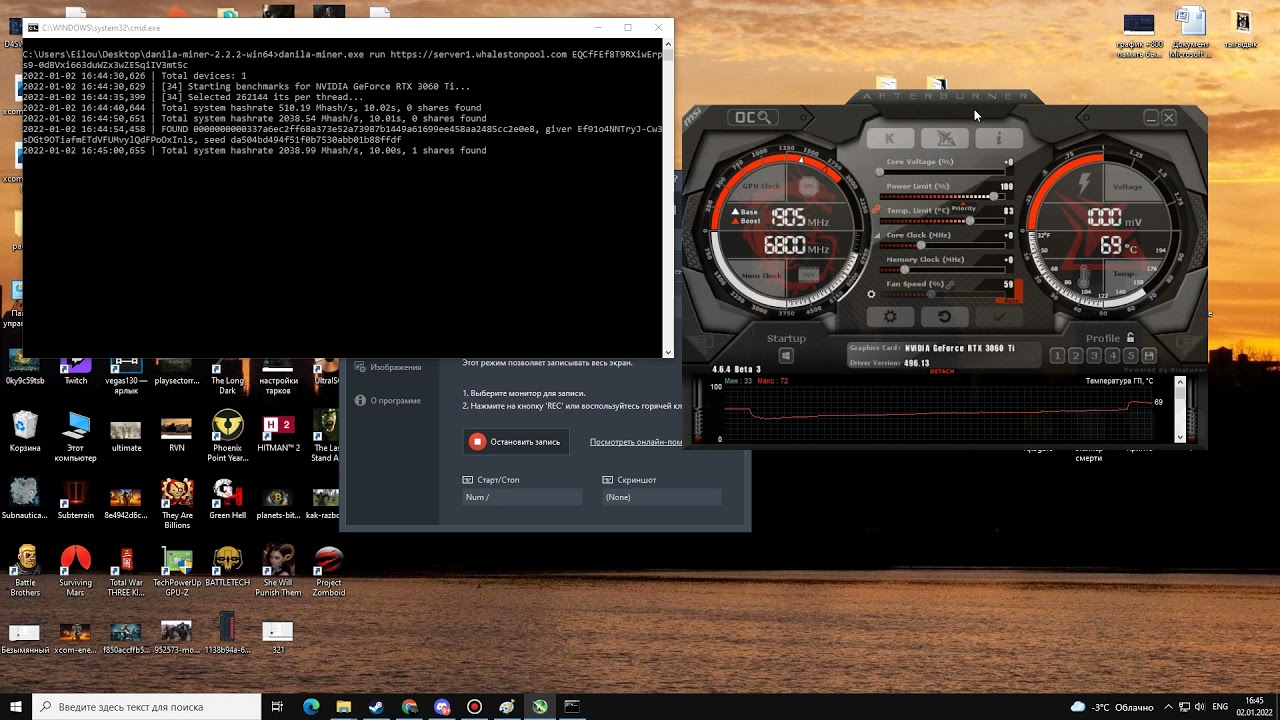This screenshot has width=1280, height=720.
Task: Open Microsoft Edge from the taskbar
Action: click(311, 707)
